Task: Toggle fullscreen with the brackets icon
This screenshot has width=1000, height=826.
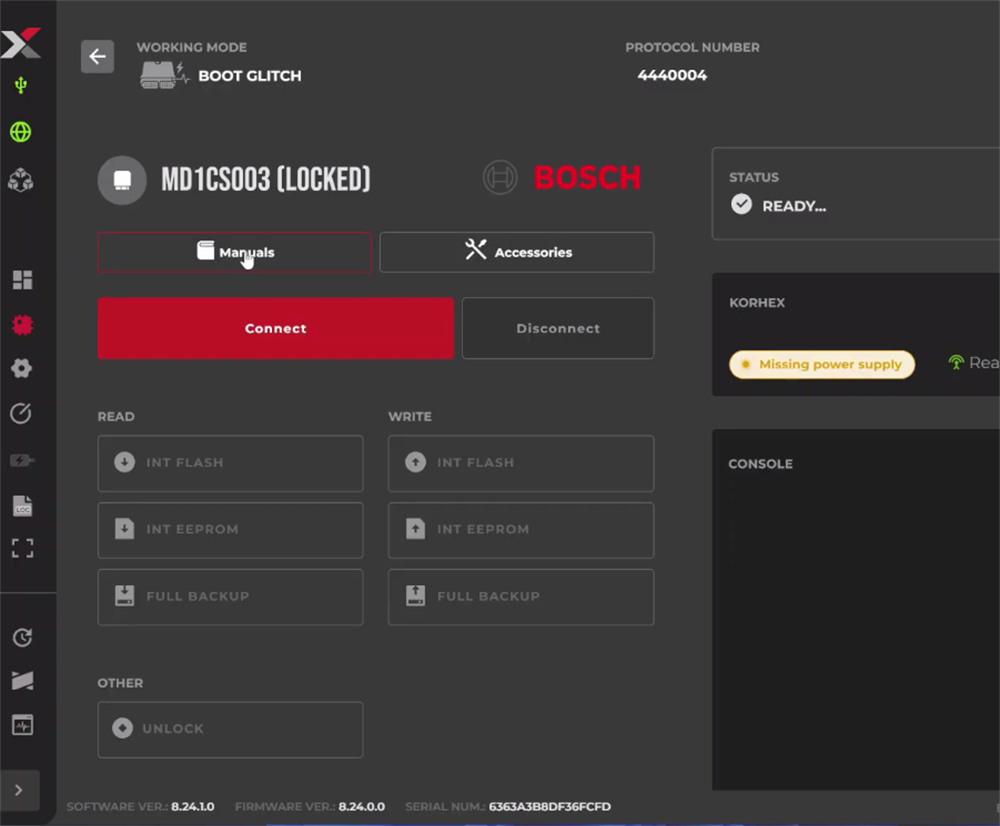Action: pyautogui.click(x=22, y=548)
